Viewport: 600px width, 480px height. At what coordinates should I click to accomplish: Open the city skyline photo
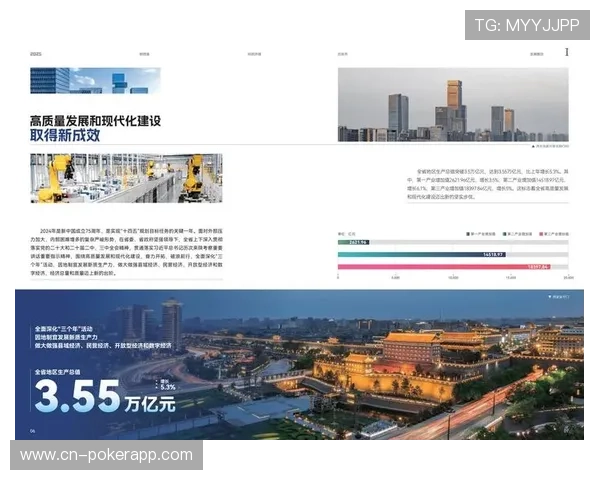coord(454,104)
